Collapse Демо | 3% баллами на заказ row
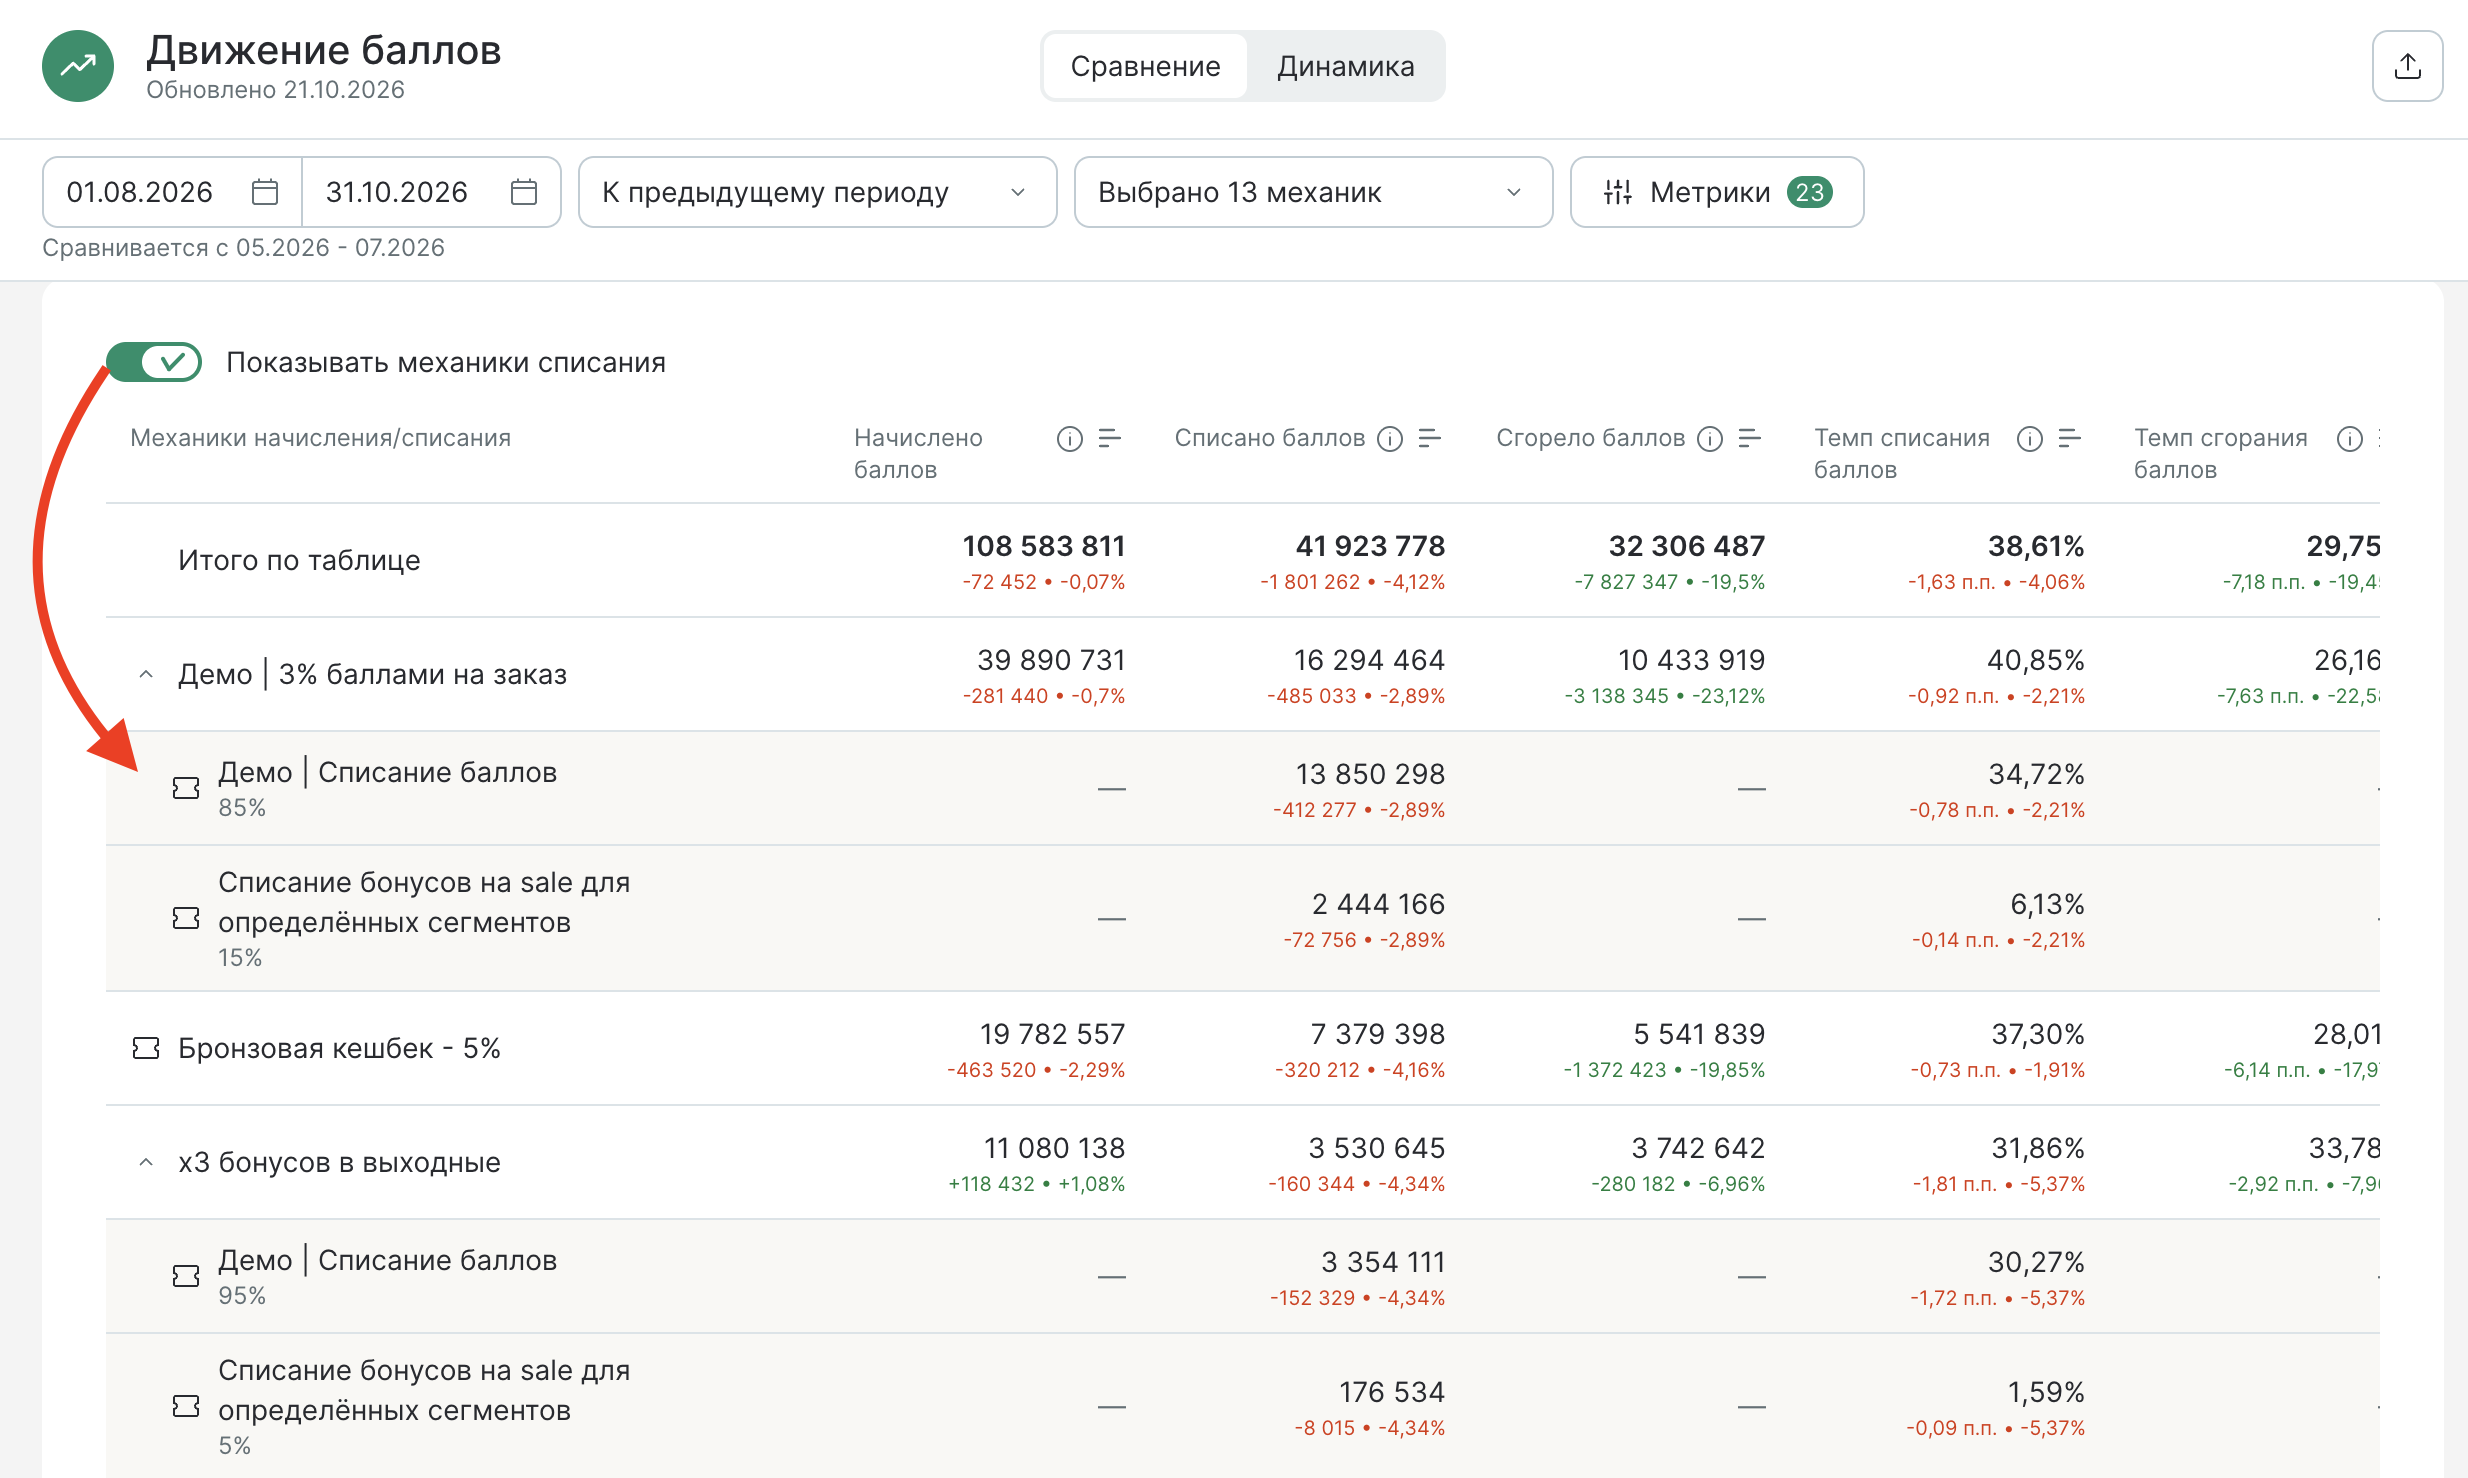2468x1478 pixels. [x=146, y=674]
